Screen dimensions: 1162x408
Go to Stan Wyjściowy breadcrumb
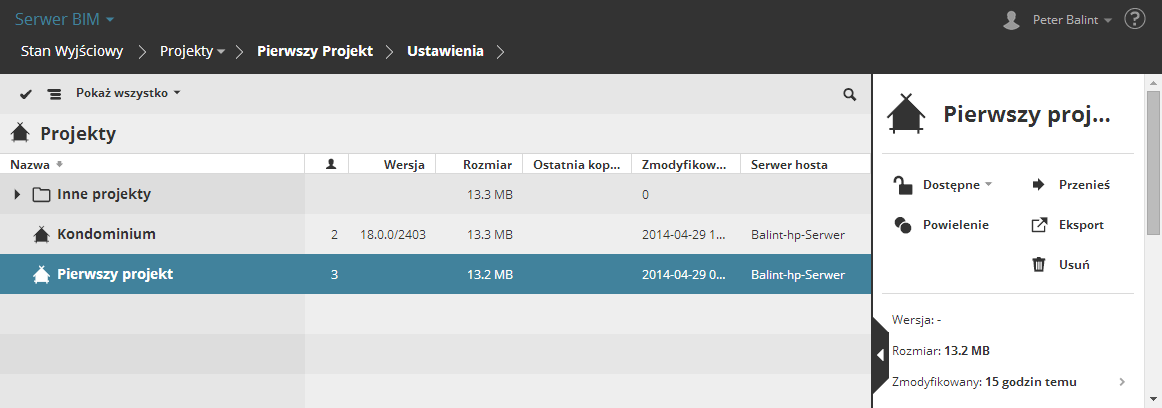pos(72,51)
